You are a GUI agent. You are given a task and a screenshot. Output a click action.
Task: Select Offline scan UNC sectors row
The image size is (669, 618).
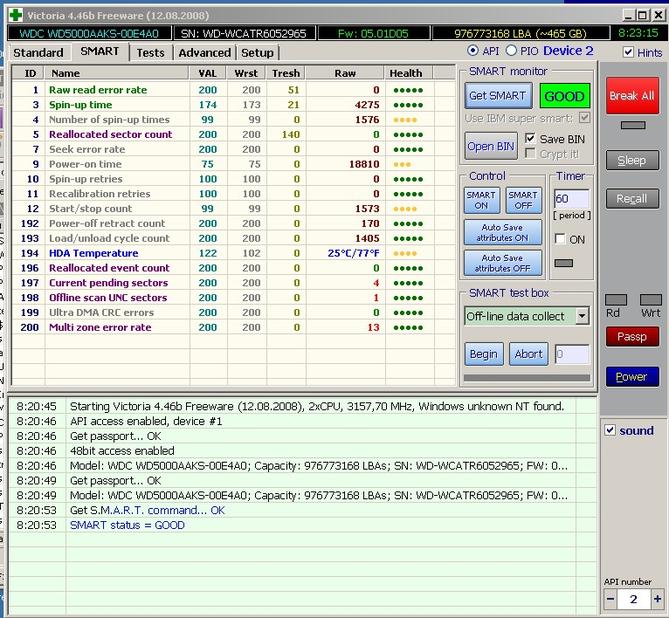(x=233, y=297)
